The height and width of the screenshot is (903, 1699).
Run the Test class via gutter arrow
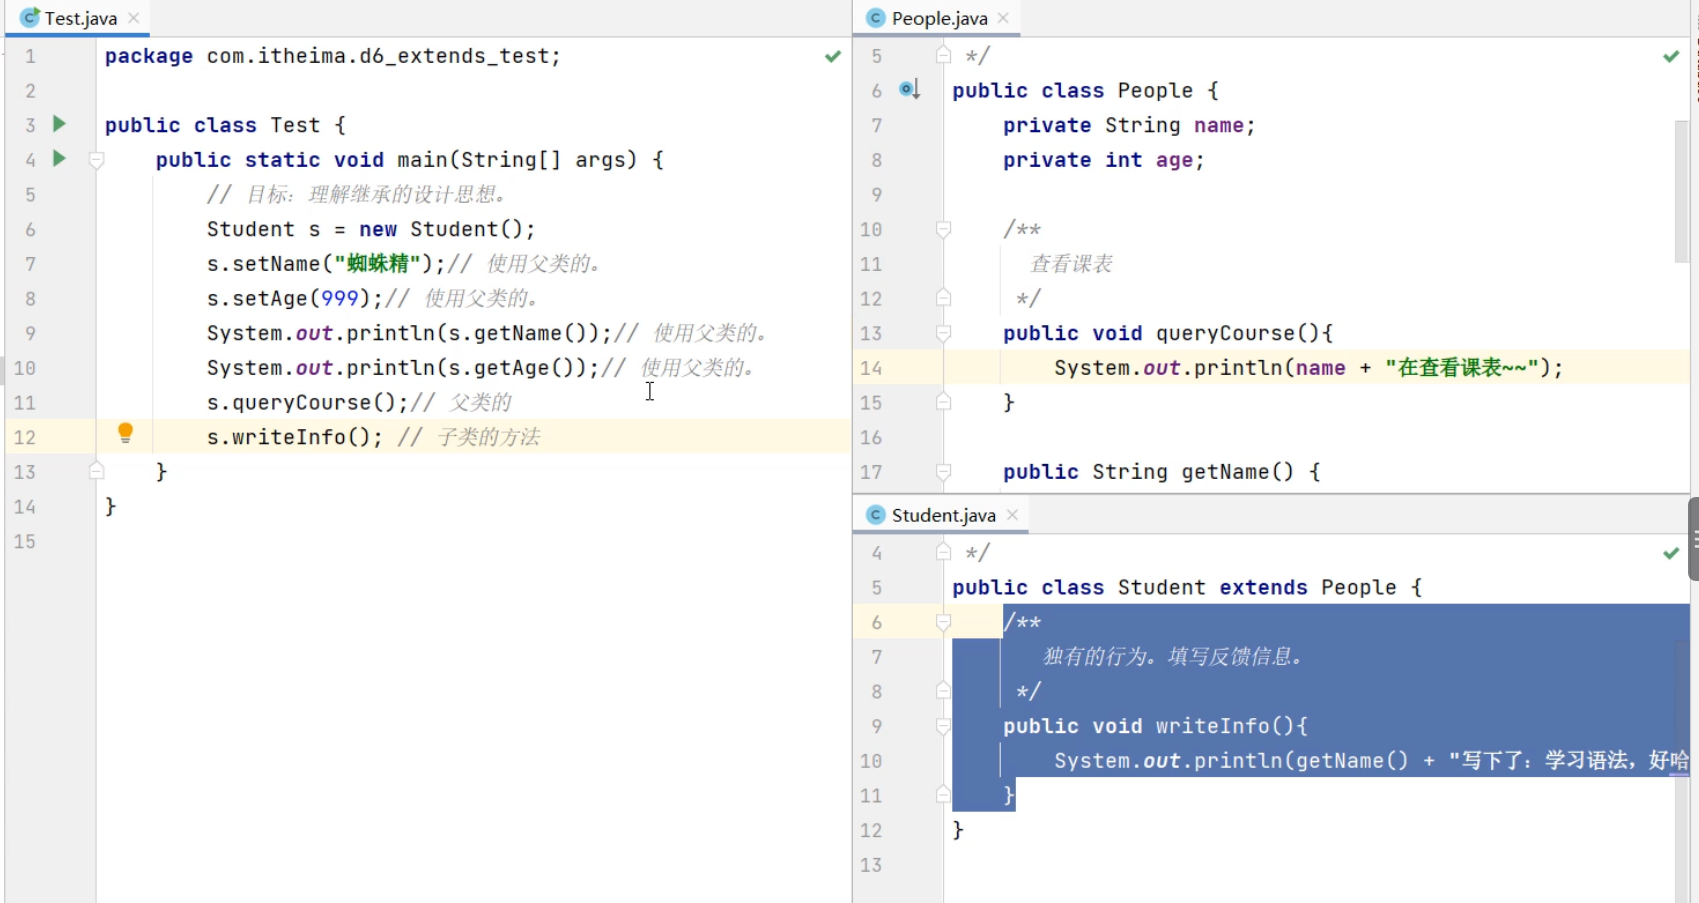(x=59, y=124)
